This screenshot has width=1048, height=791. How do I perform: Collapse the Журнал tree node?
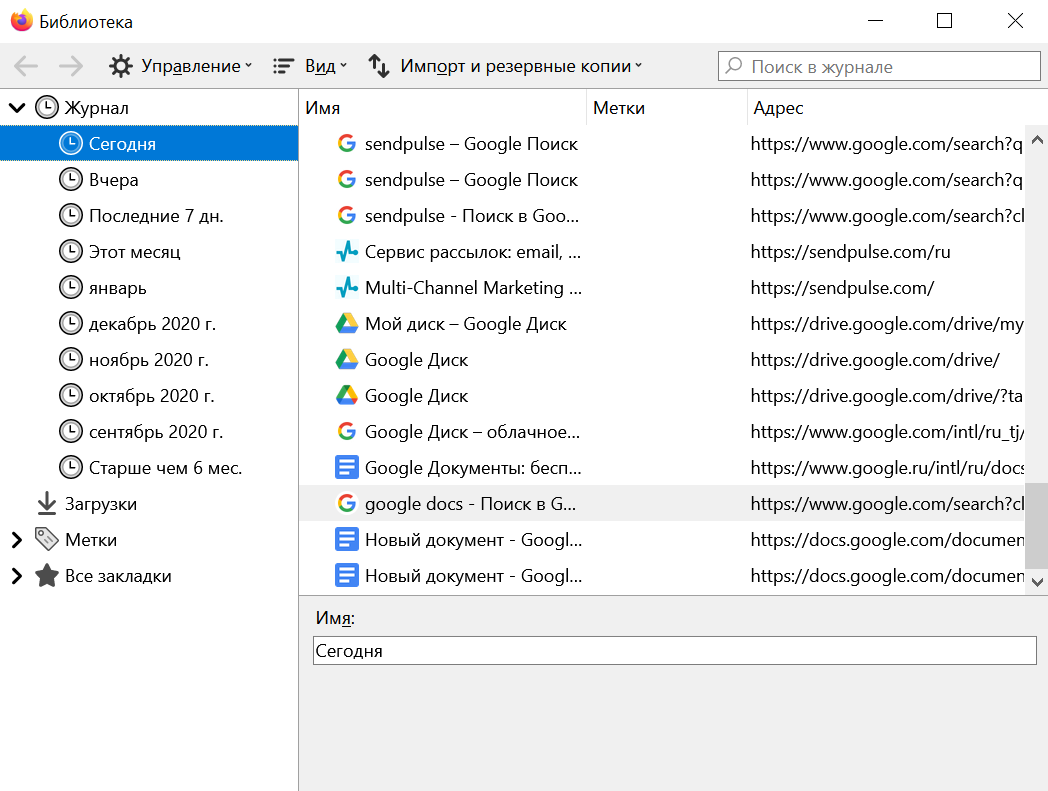pyautogui.click(x=16, y=108)
